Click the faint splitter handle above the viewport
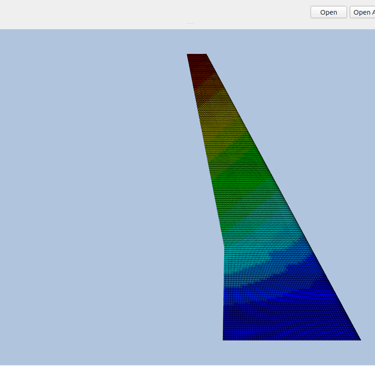375x366 pixels. 190,24
